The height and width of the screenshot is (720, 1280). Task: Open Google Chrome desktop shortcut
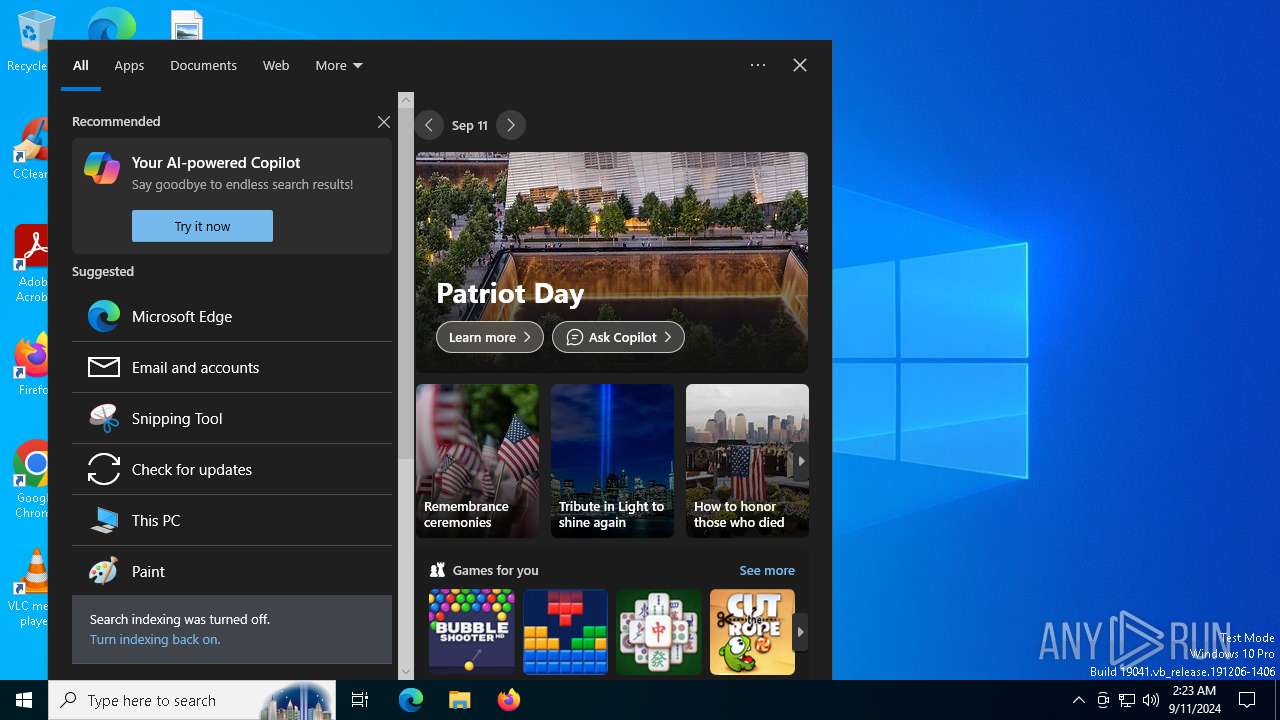click(x=30, y=480)
